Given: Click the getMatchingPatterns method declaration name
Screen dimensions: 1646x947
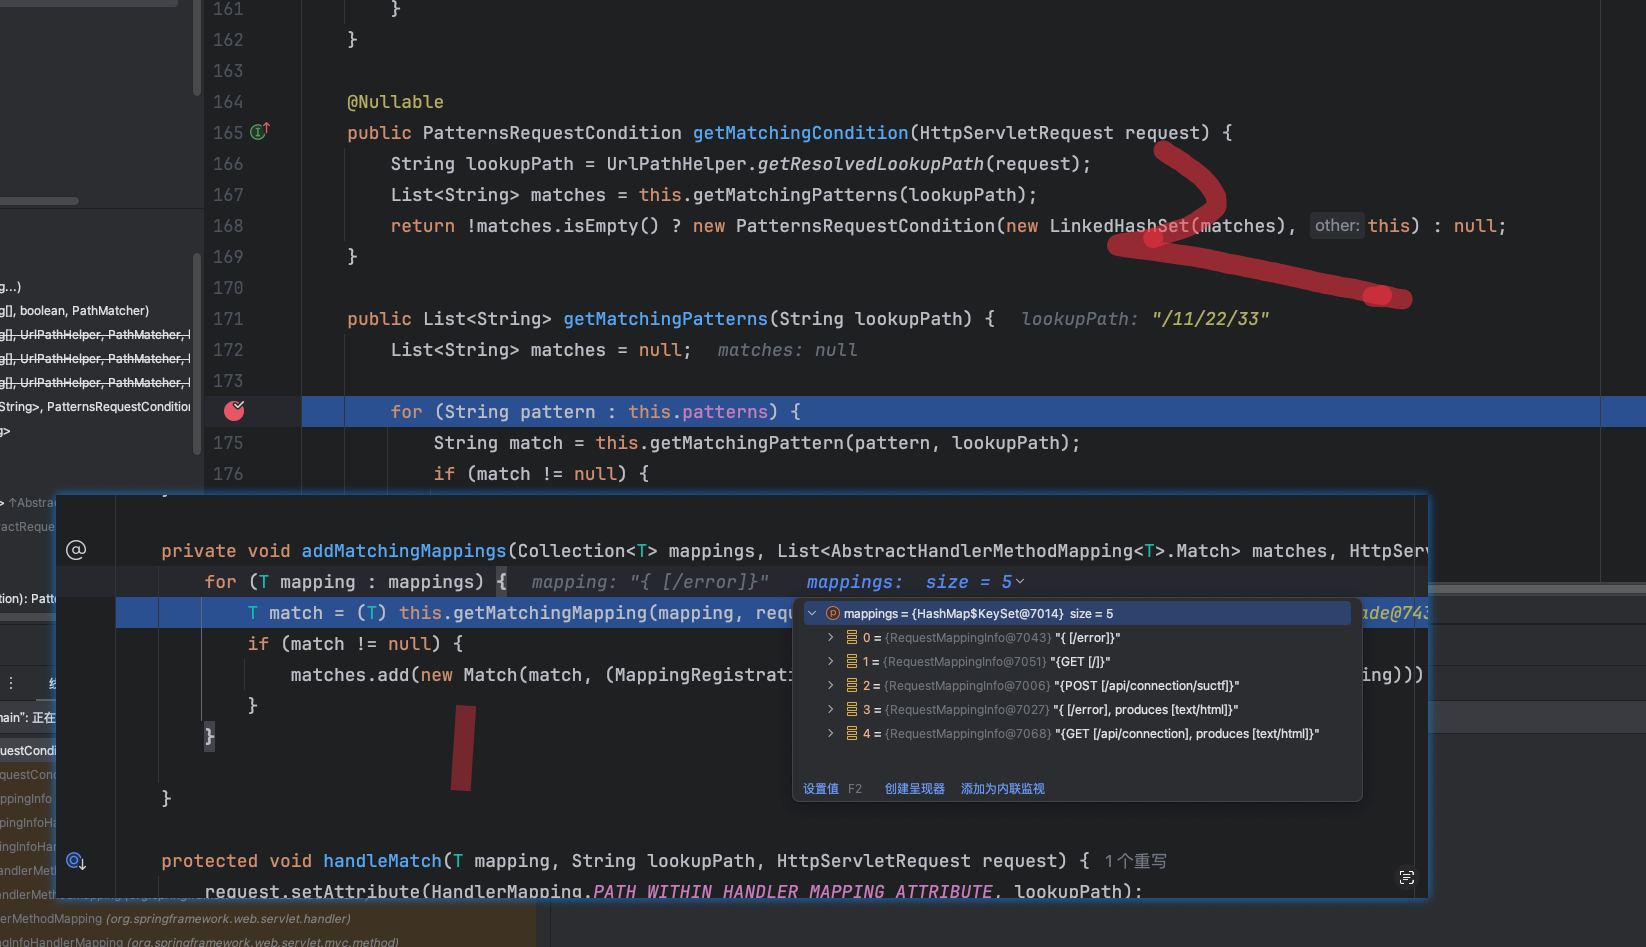Looking at the screenshot, I should [x=665, y=319].
